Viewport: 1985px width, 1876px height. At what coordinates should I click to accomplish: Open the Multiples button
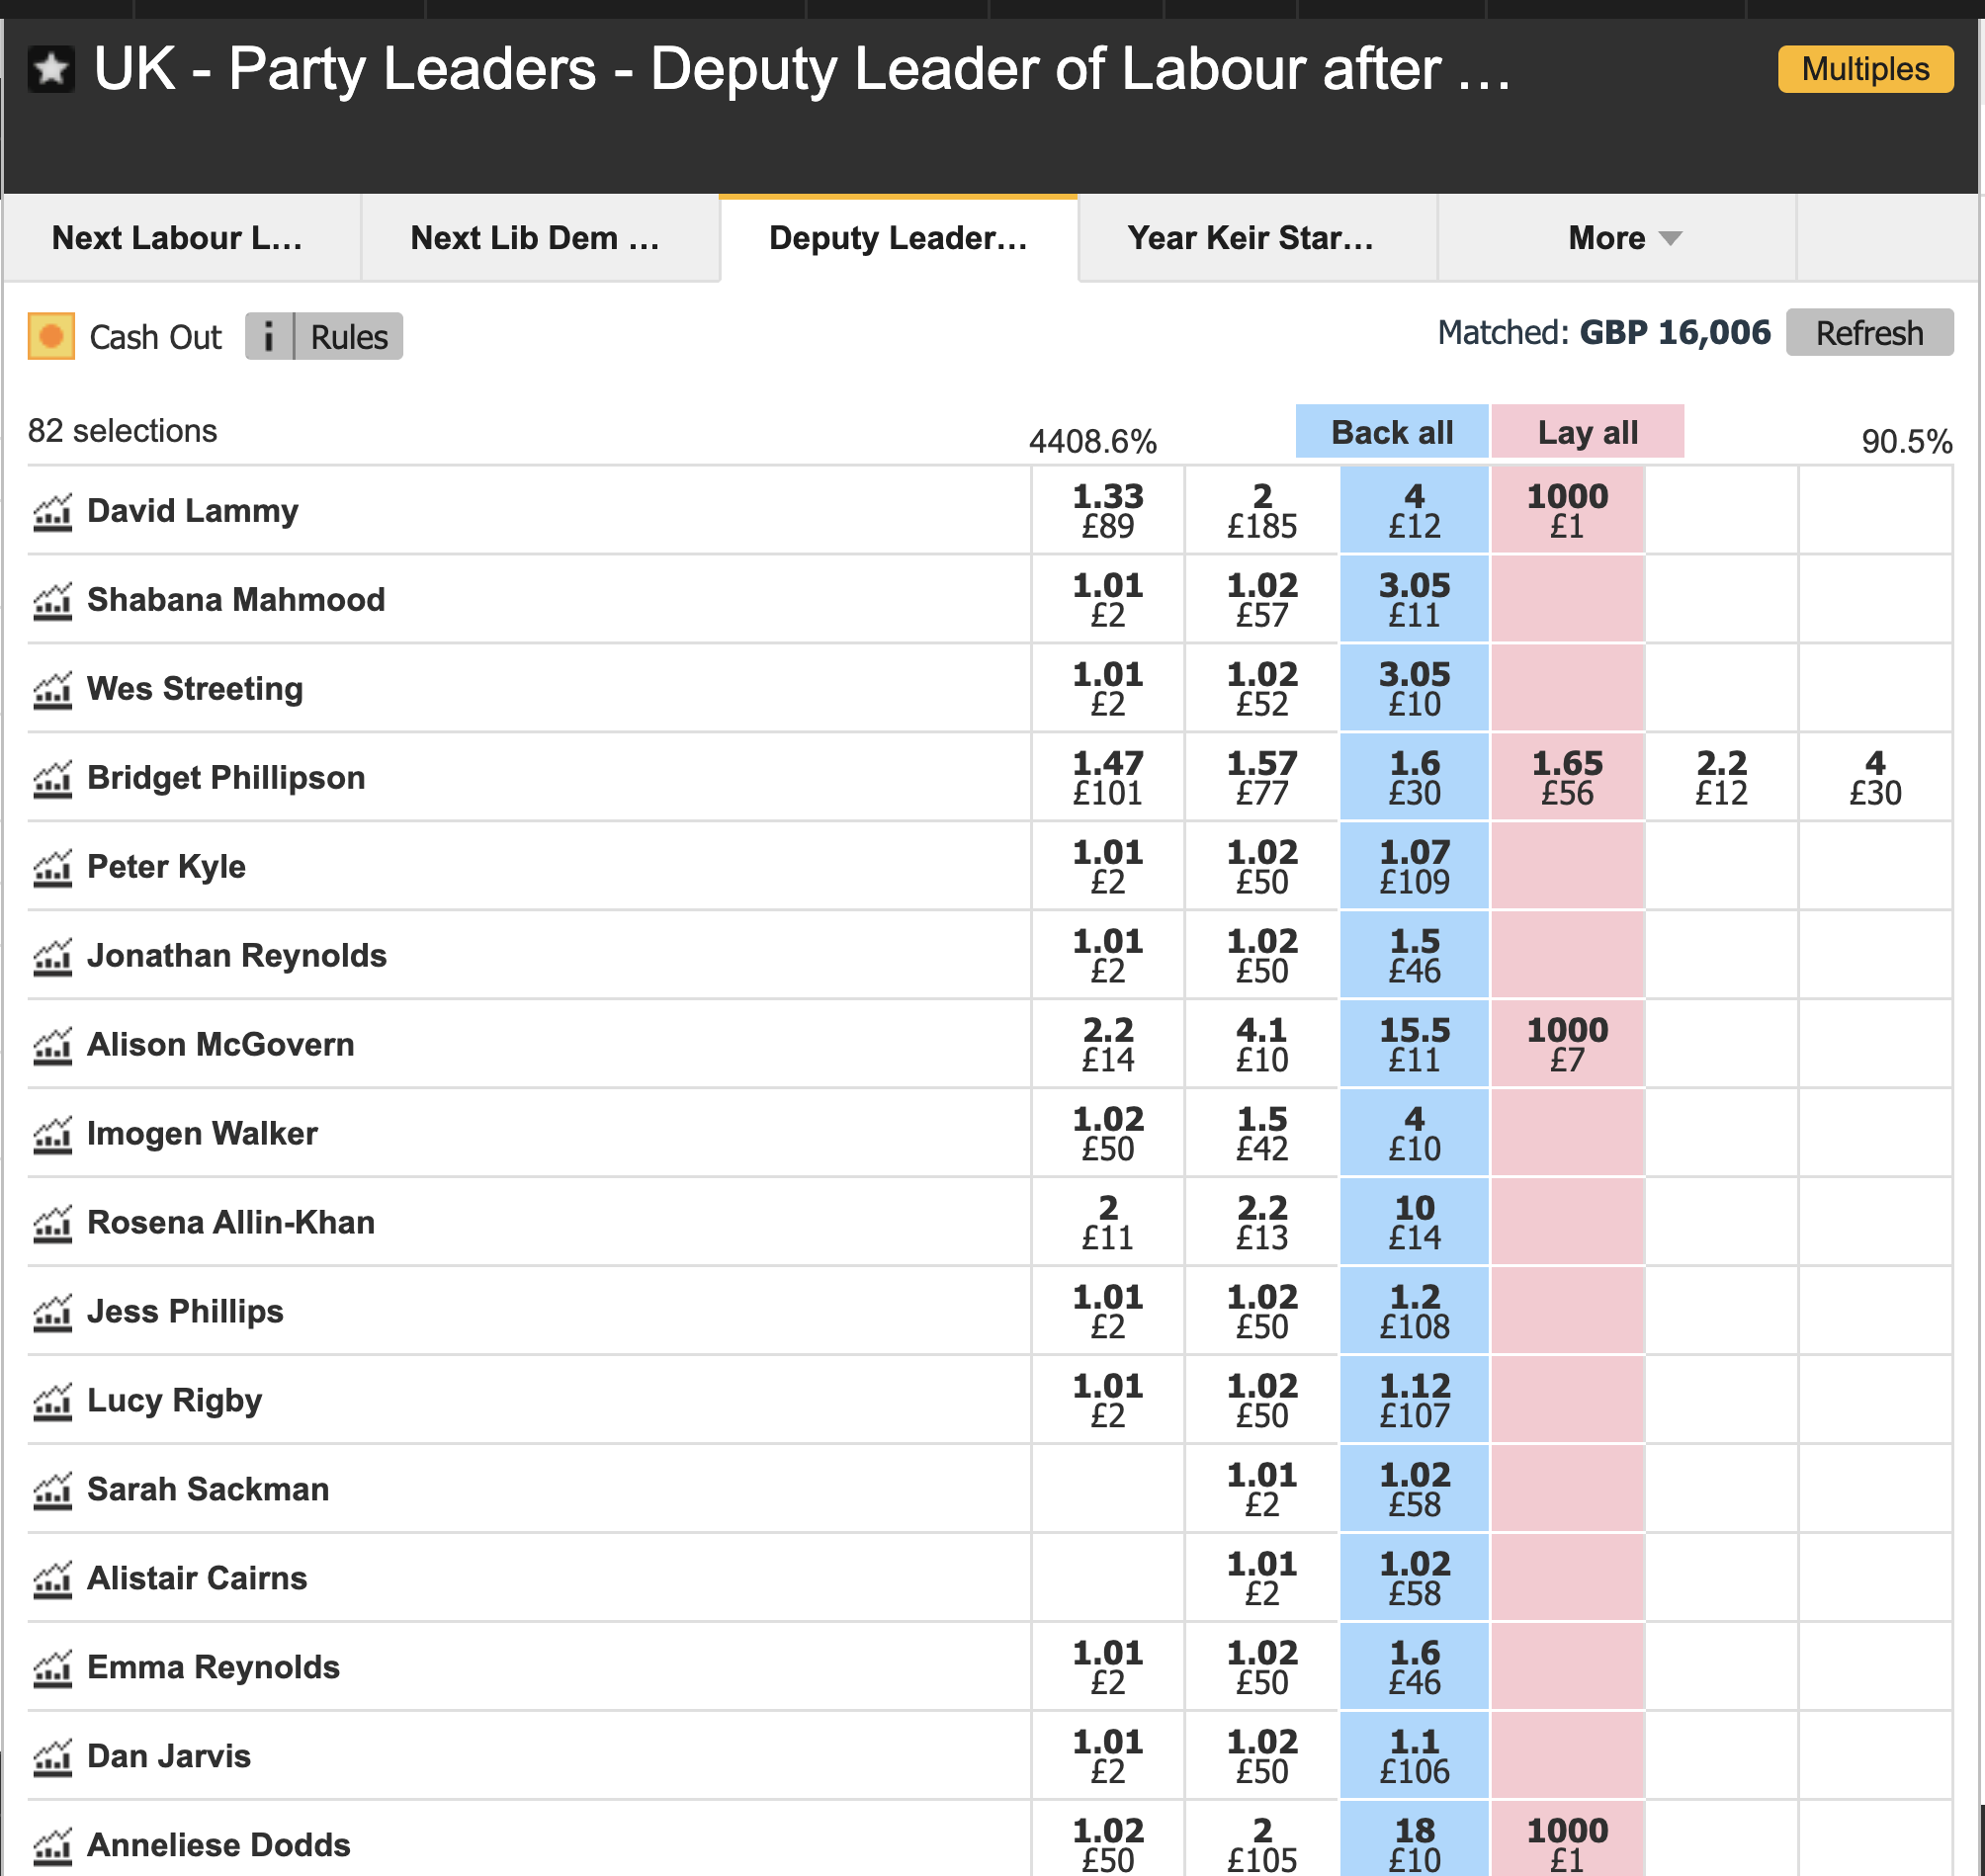tap(1864, 69)
